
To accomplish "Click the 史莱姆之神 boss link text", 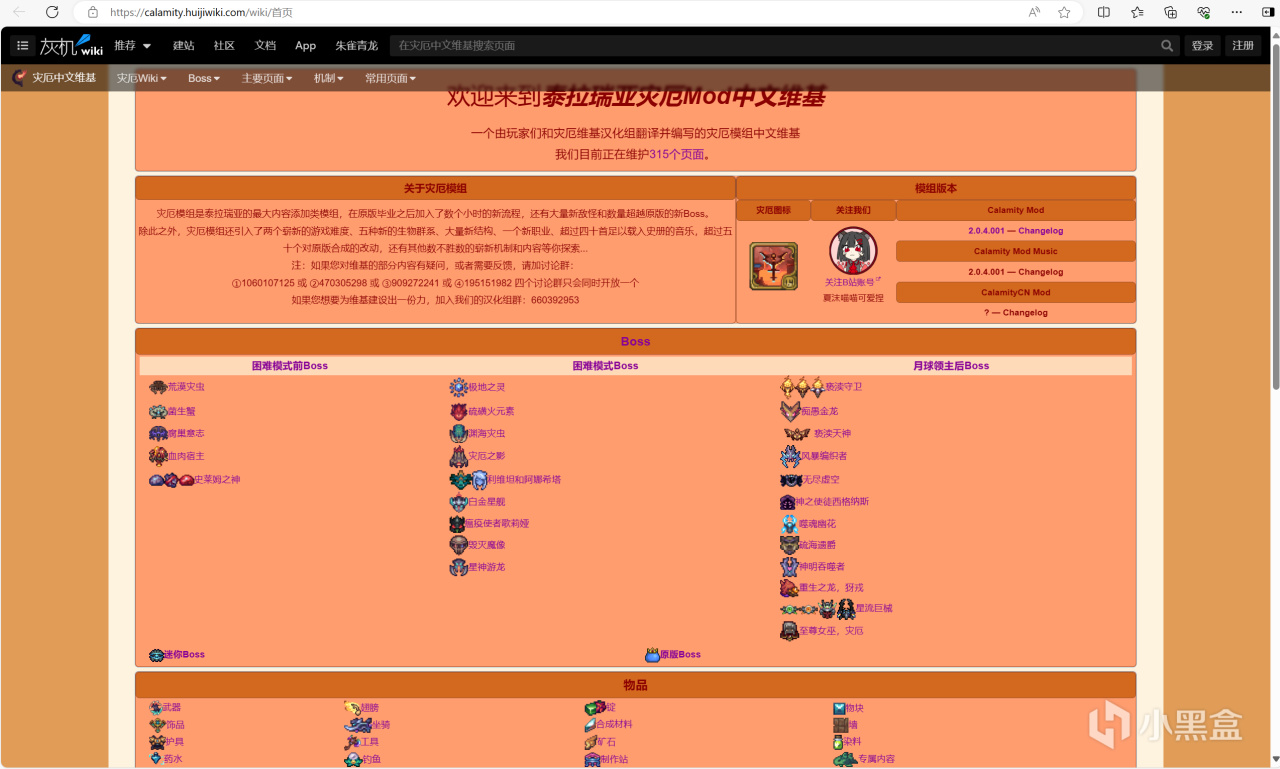I will [x=217, y=480].
